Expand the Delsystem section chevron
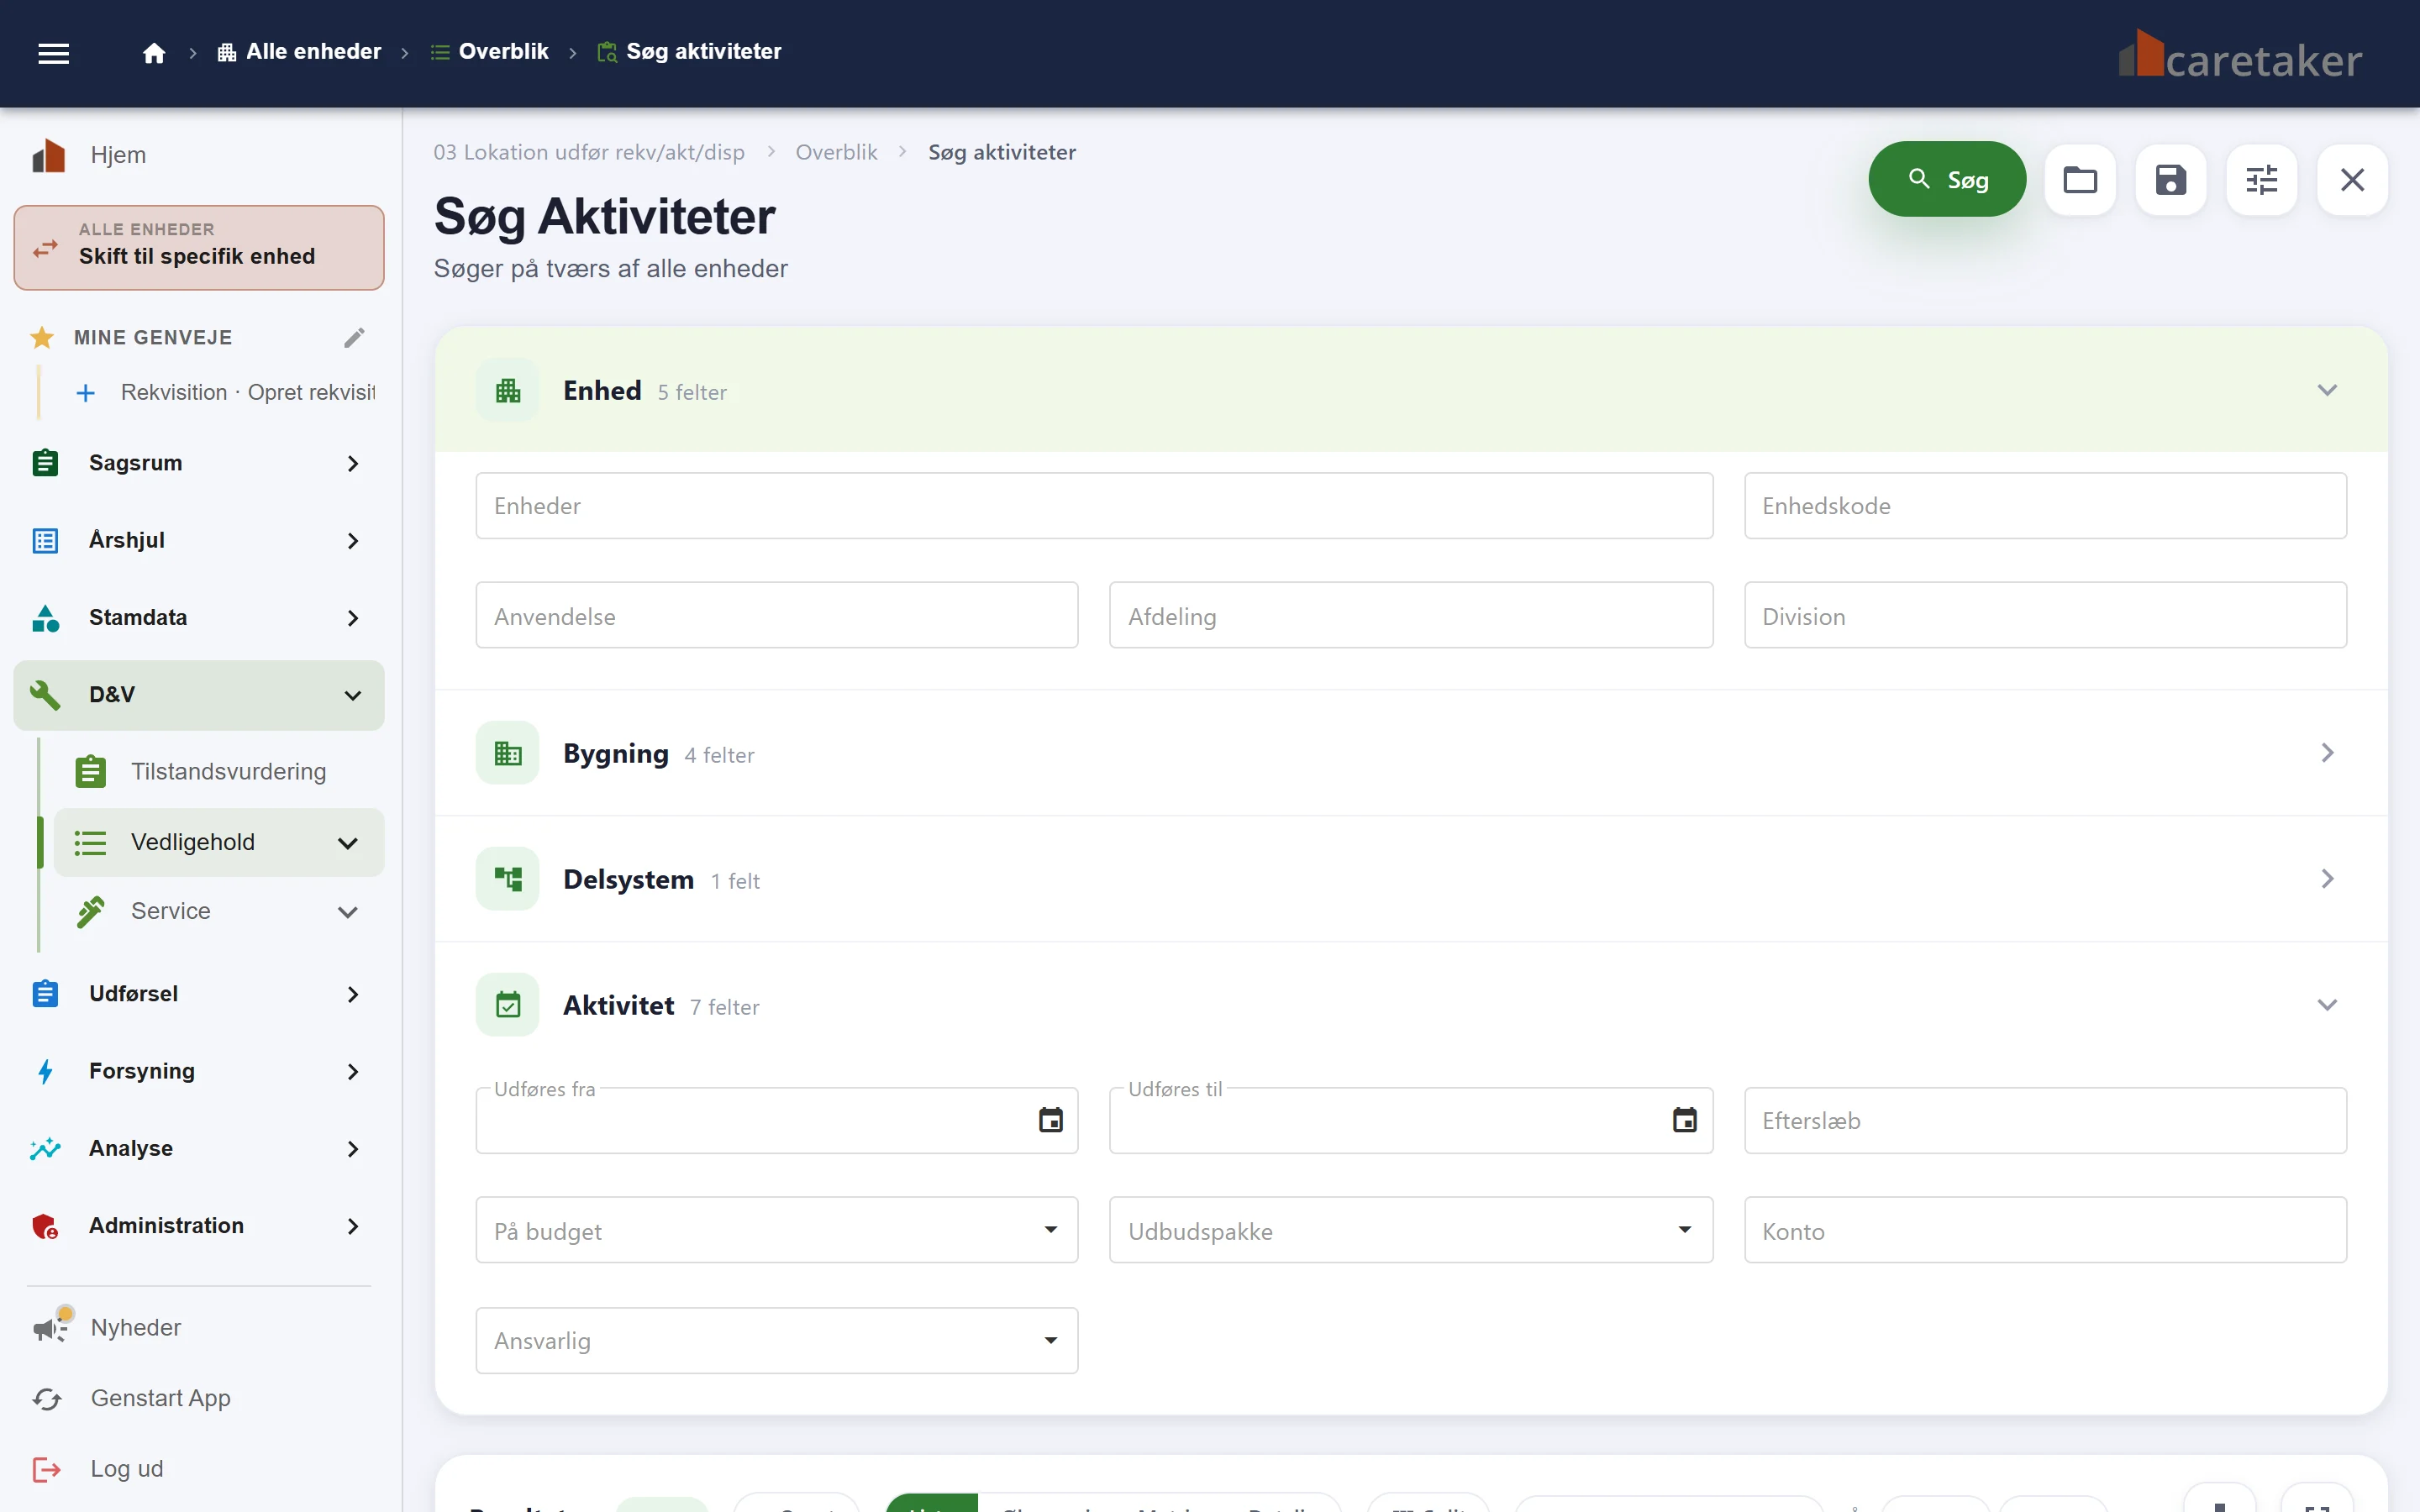This screenshot has height=1512, width=2420. coord(2327,879)
